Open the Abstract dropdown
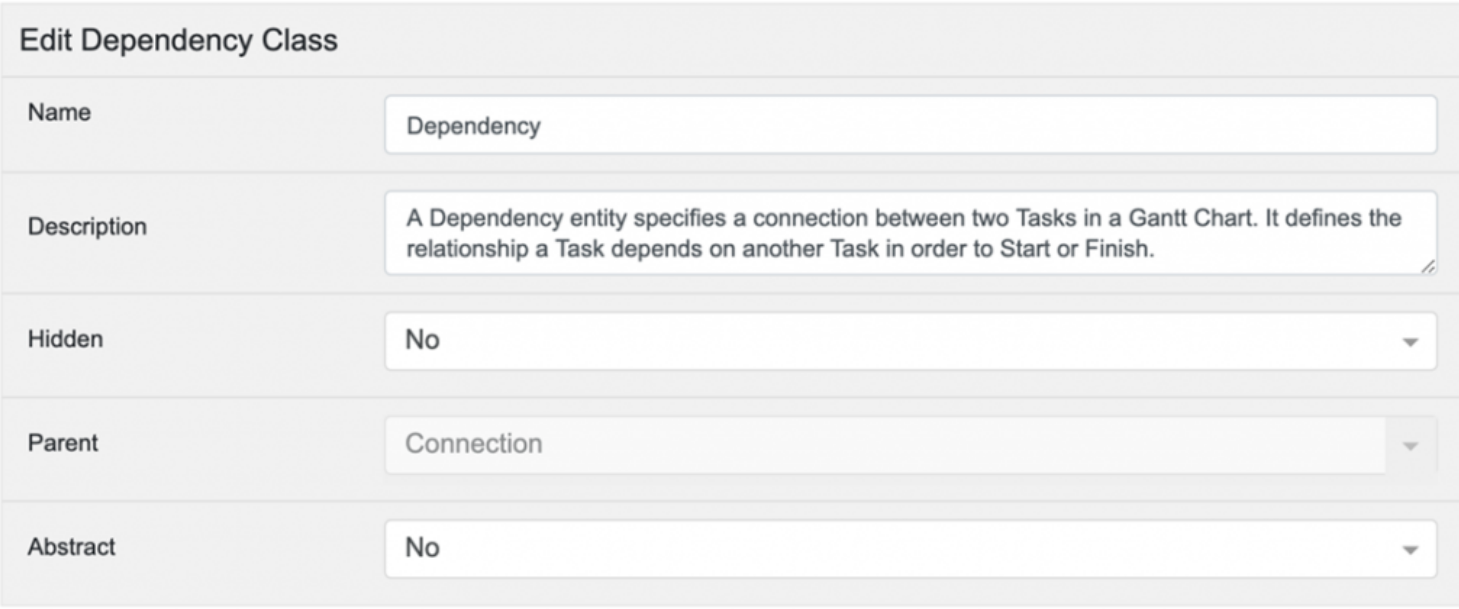The image size is (1459, 609). (x=910, y=548)
